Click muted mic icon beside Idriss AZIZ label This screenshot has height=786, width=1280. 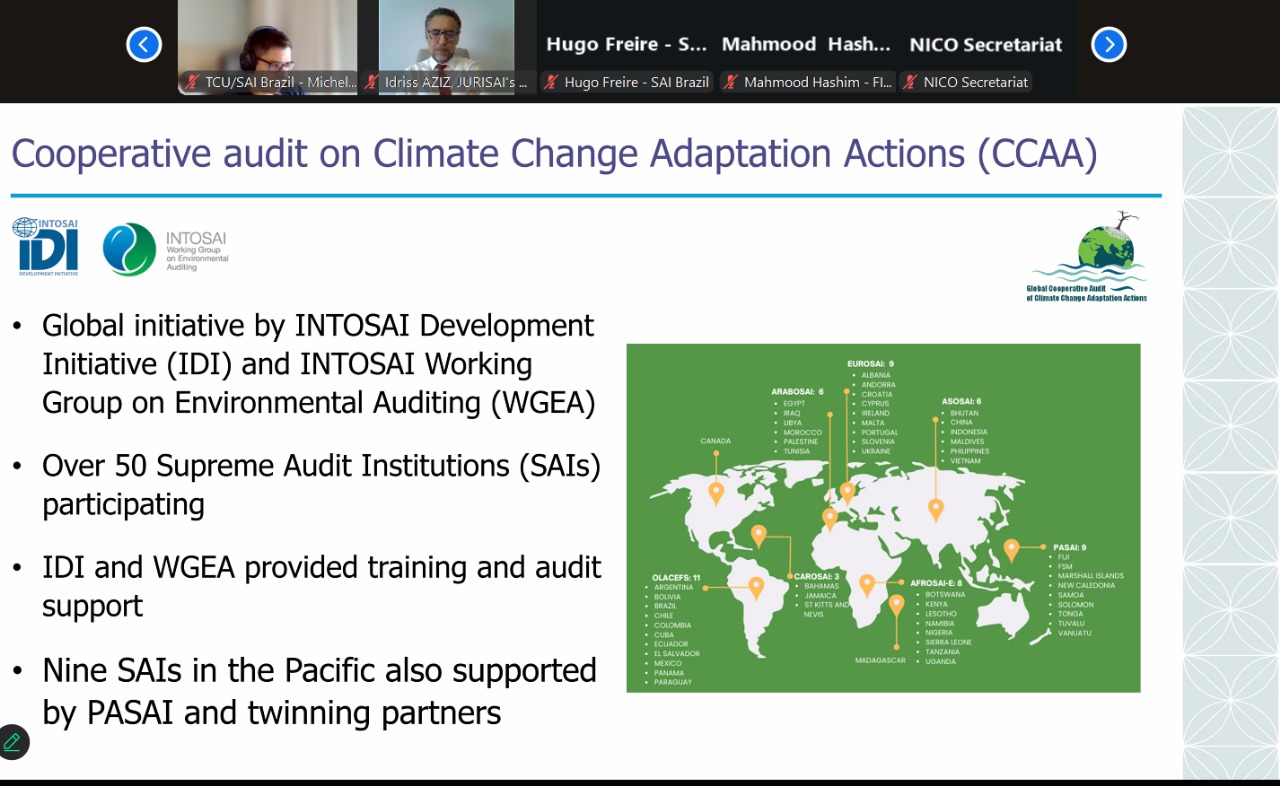click(371, 83)
